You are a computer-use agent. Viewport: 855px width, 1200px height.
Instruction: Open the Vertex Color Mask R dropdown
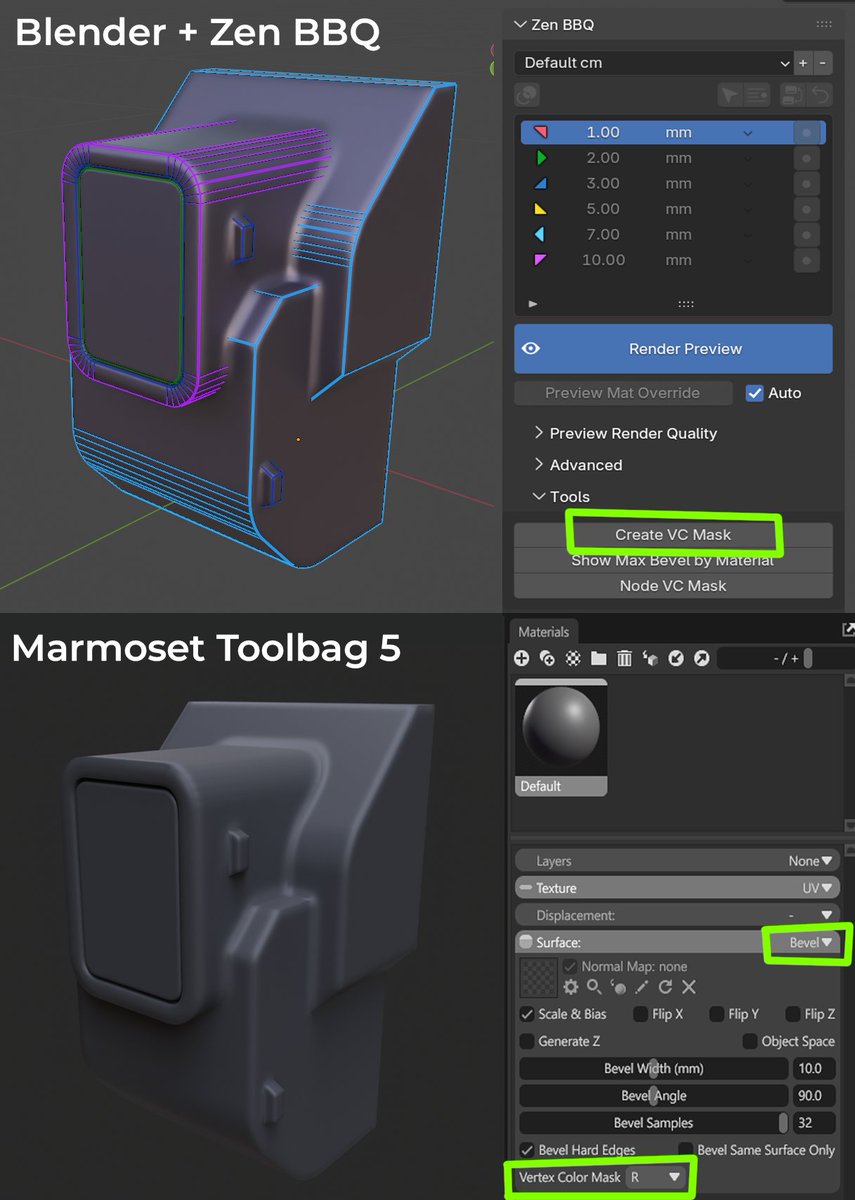(x=657, y=1178)
